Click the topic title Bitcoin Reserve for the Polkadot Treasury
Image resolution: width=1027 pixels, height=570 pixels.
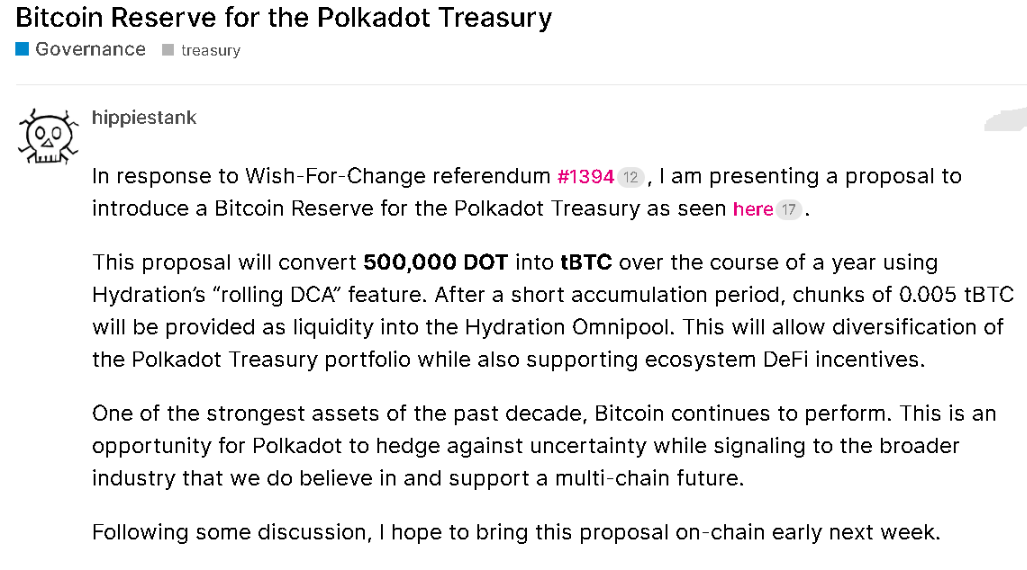[284, 18]
